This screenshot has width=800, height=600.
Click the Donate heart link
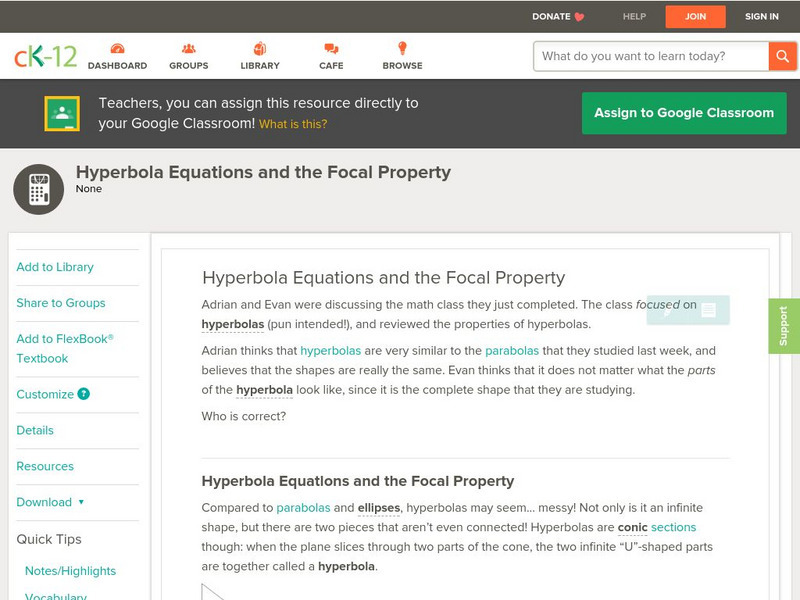pos(557,16)
